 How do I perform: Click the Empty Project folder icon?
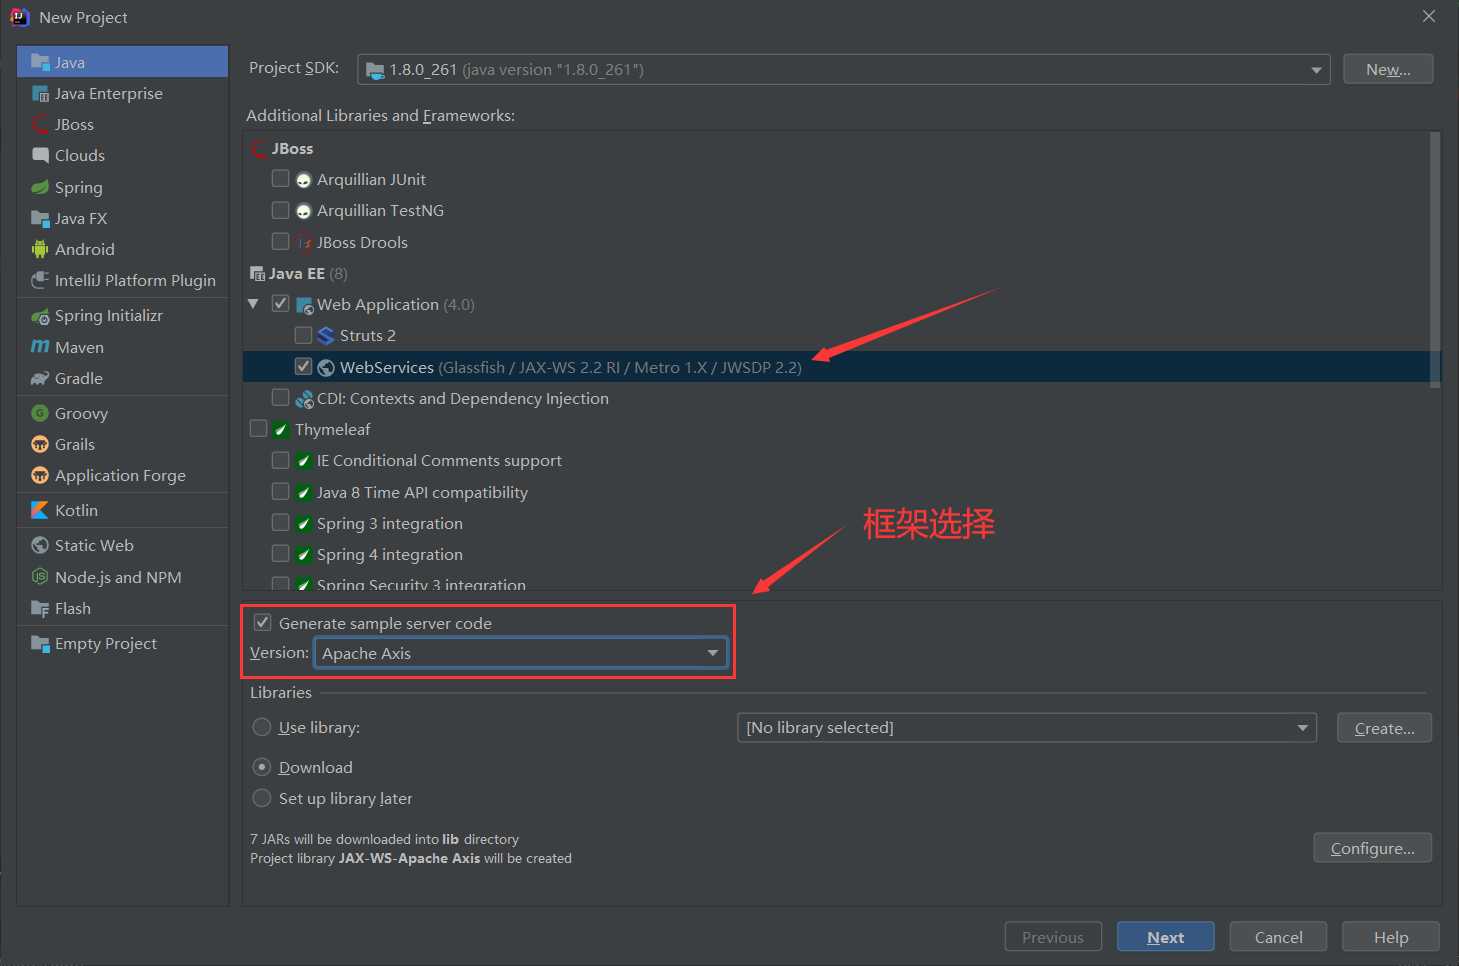pos(40,643)
